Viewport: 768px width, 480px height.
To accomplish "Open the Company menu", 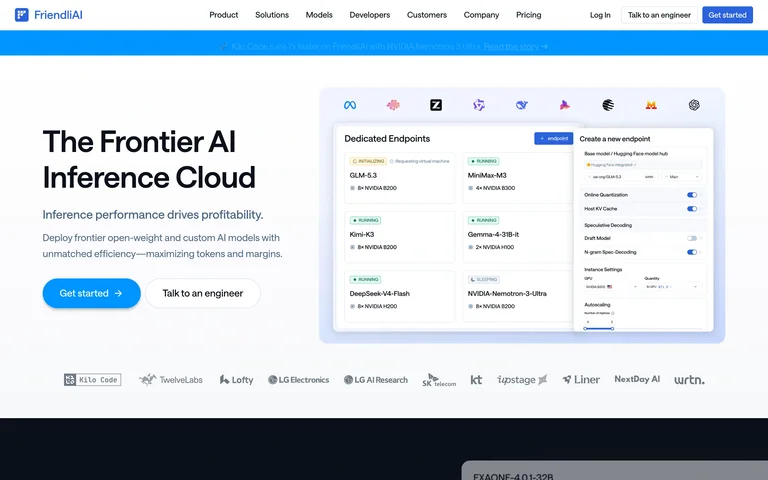I will pyautogui.click(x=481, y=15).
